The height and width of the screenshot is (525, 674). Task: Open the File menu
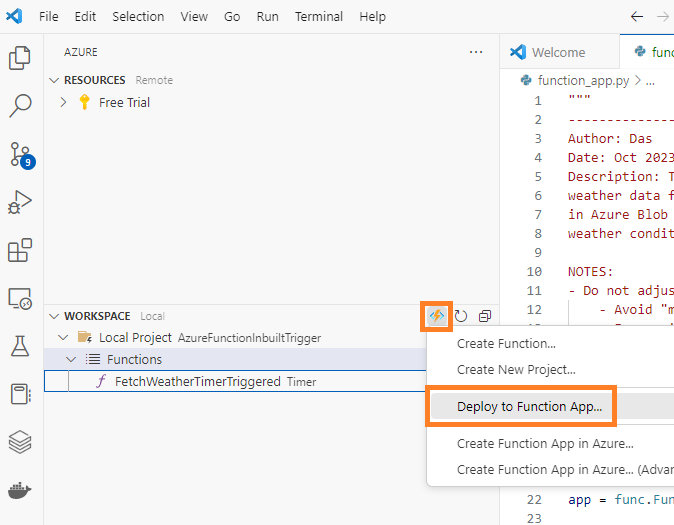(x=49, y=17)
